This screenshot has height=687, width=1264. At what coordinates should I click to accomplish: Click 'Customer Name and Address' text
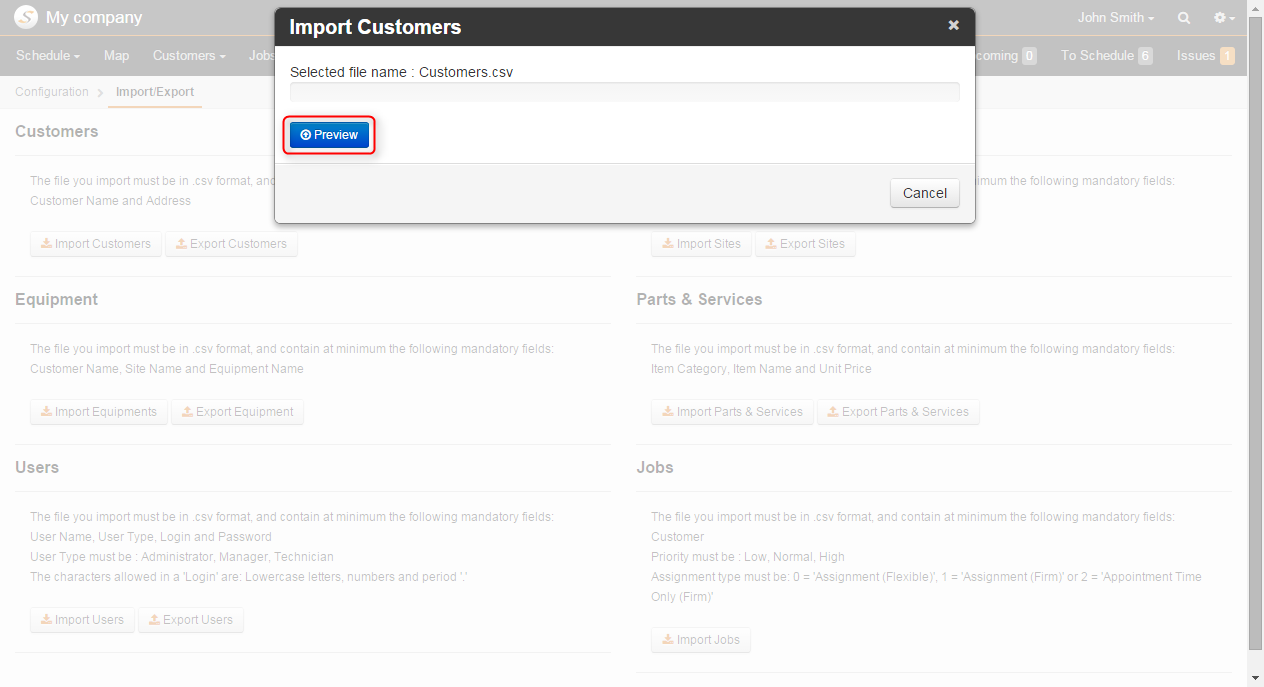(110, 201)
